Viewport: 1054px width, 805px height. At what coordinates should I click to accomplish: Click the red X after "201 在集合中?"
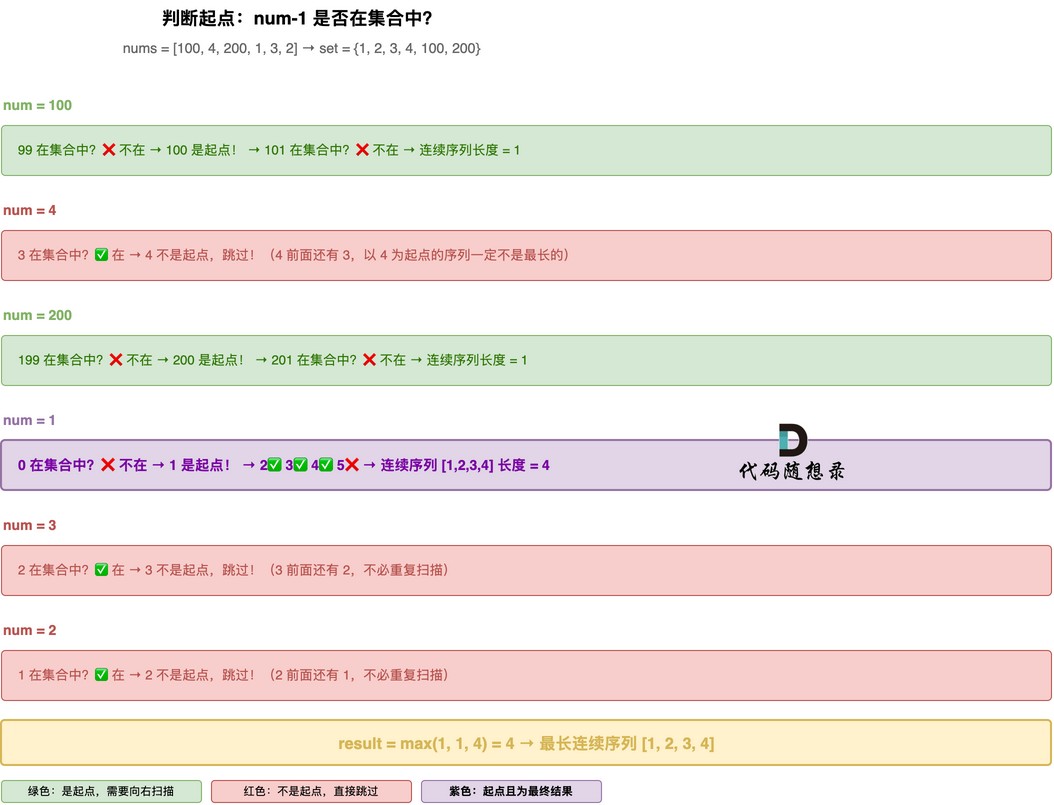tap(369, 360)
